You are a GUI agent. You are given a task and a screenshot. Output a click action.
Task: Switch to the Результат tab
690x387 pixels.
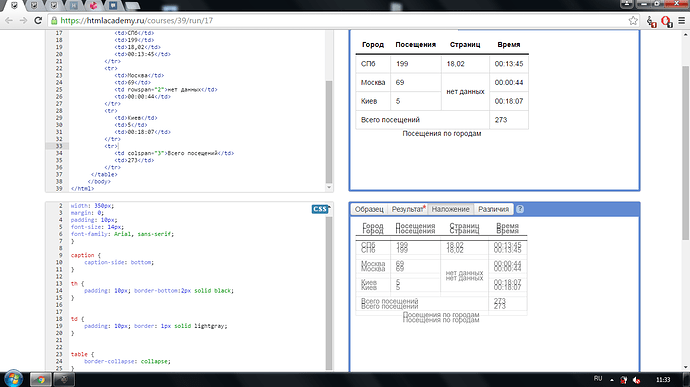click(x=407, y=209)
